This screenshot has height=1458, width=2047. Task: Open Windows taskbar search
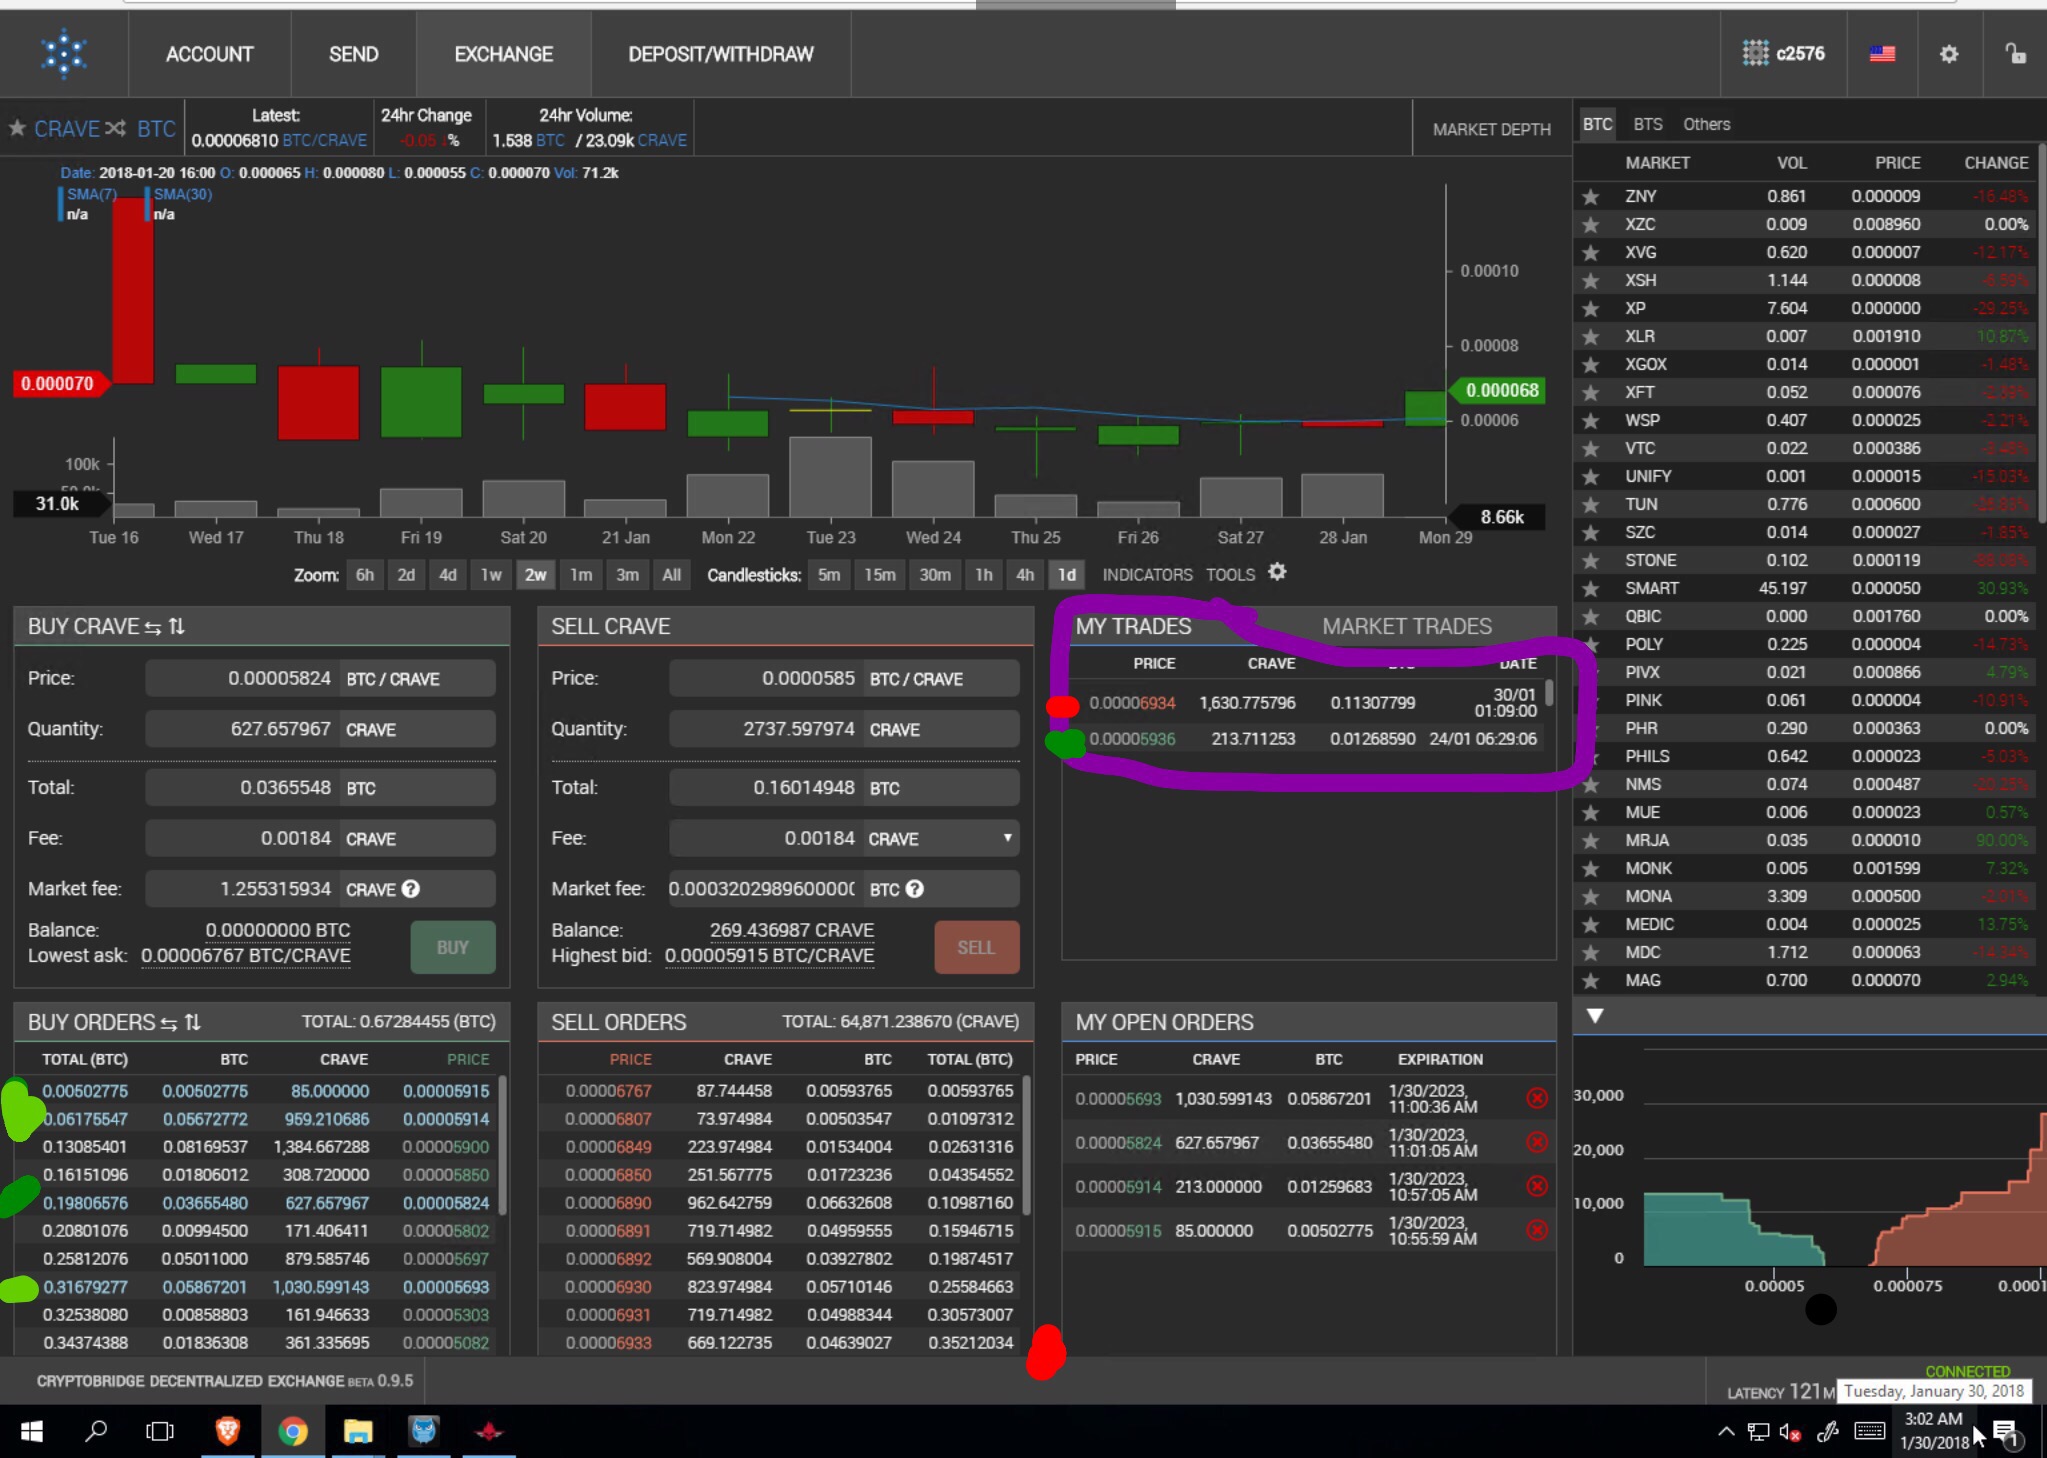coord(96,1432)
